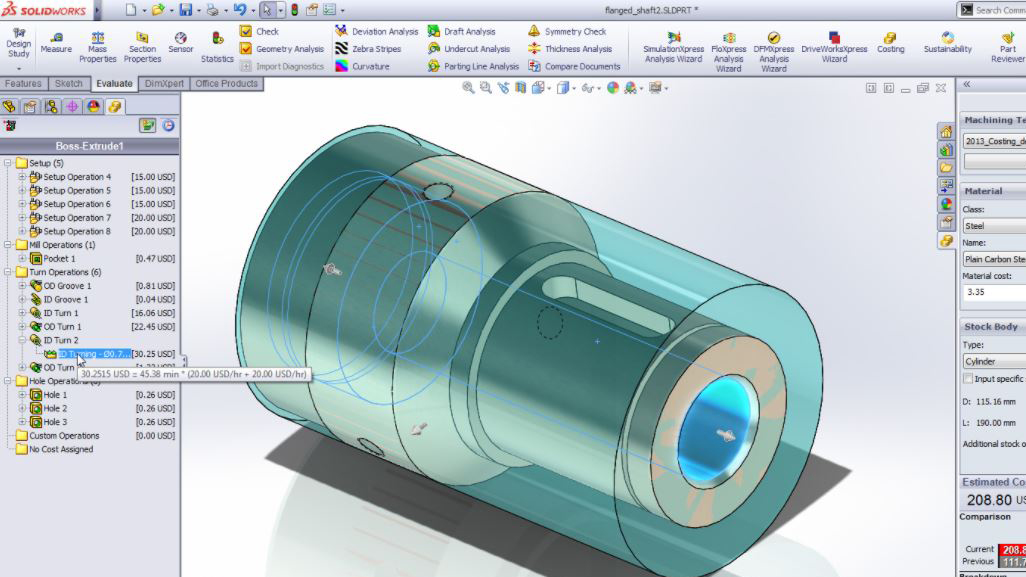Viewport: 1026px width, 577px height.
Task: Click the Material cost field 3.35
Action: pos(994,292)
